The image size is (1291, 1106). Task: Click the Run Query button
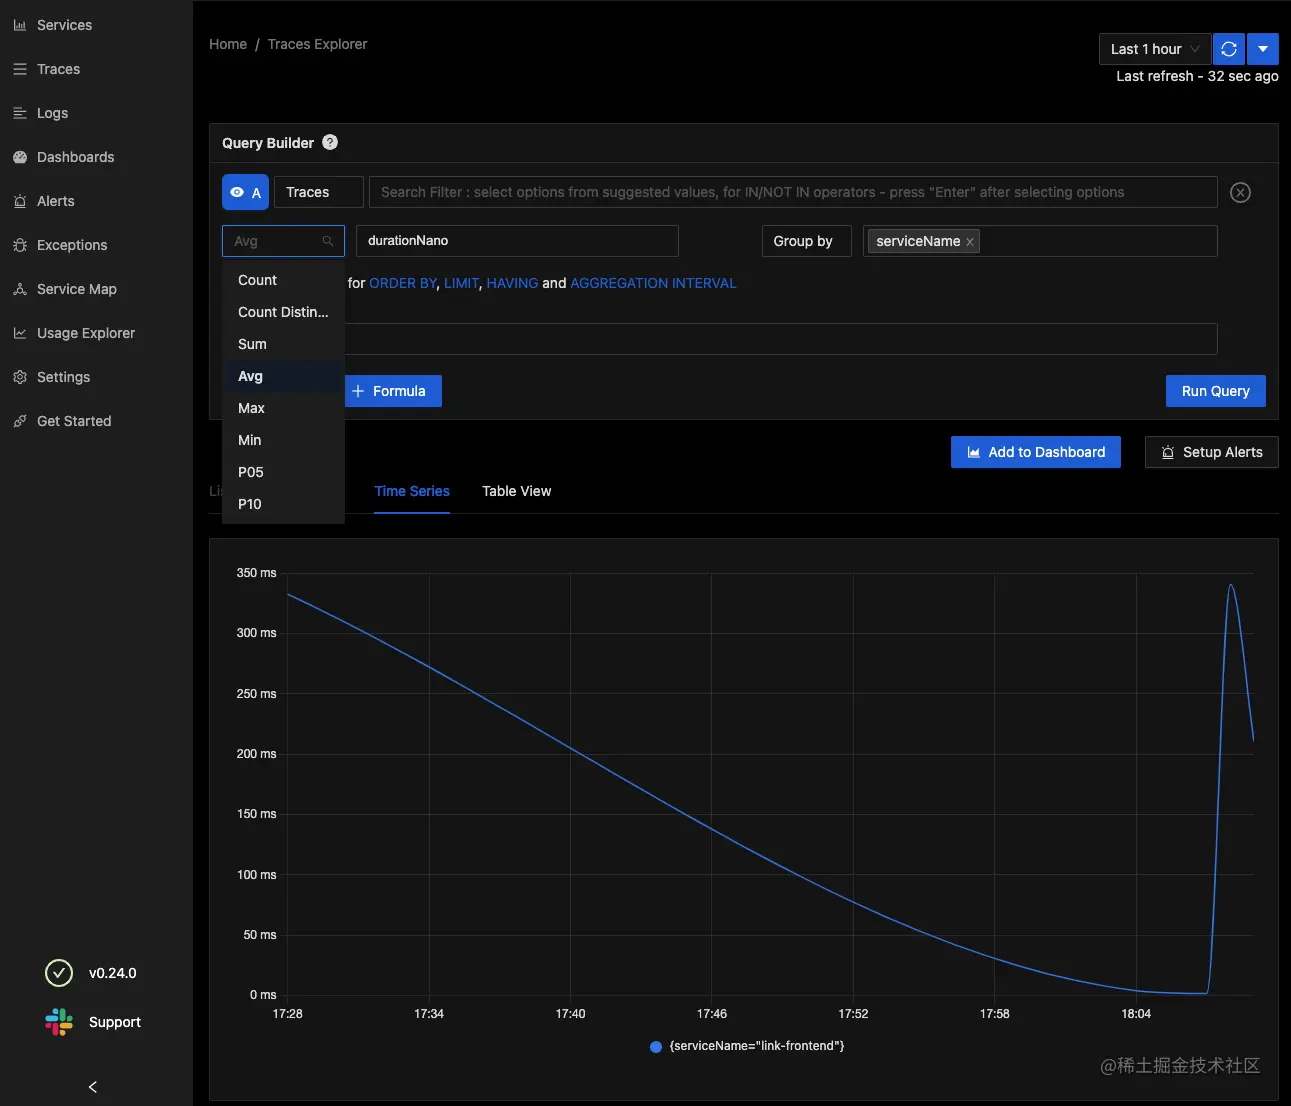tap(1216, 391)
